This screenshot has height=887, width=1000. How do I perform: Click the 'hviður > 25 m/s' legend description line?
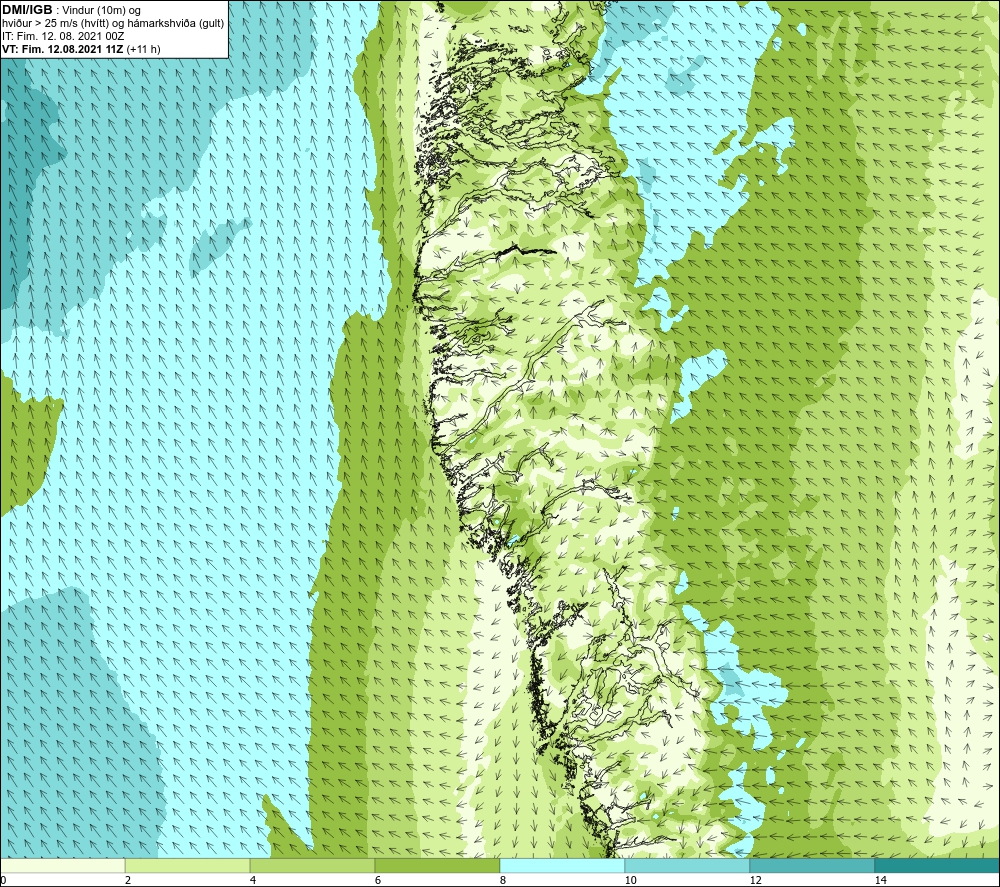tap(113, 24)
